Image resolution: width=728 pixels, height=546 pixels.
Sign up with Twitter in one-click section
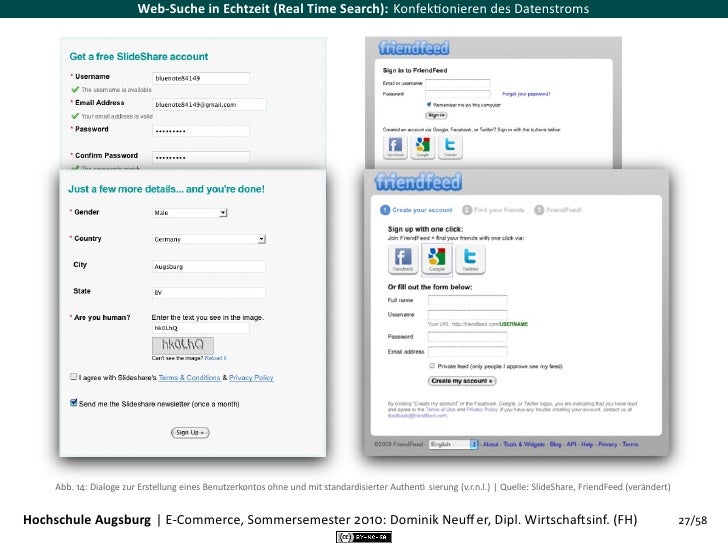tap(470, 259)
